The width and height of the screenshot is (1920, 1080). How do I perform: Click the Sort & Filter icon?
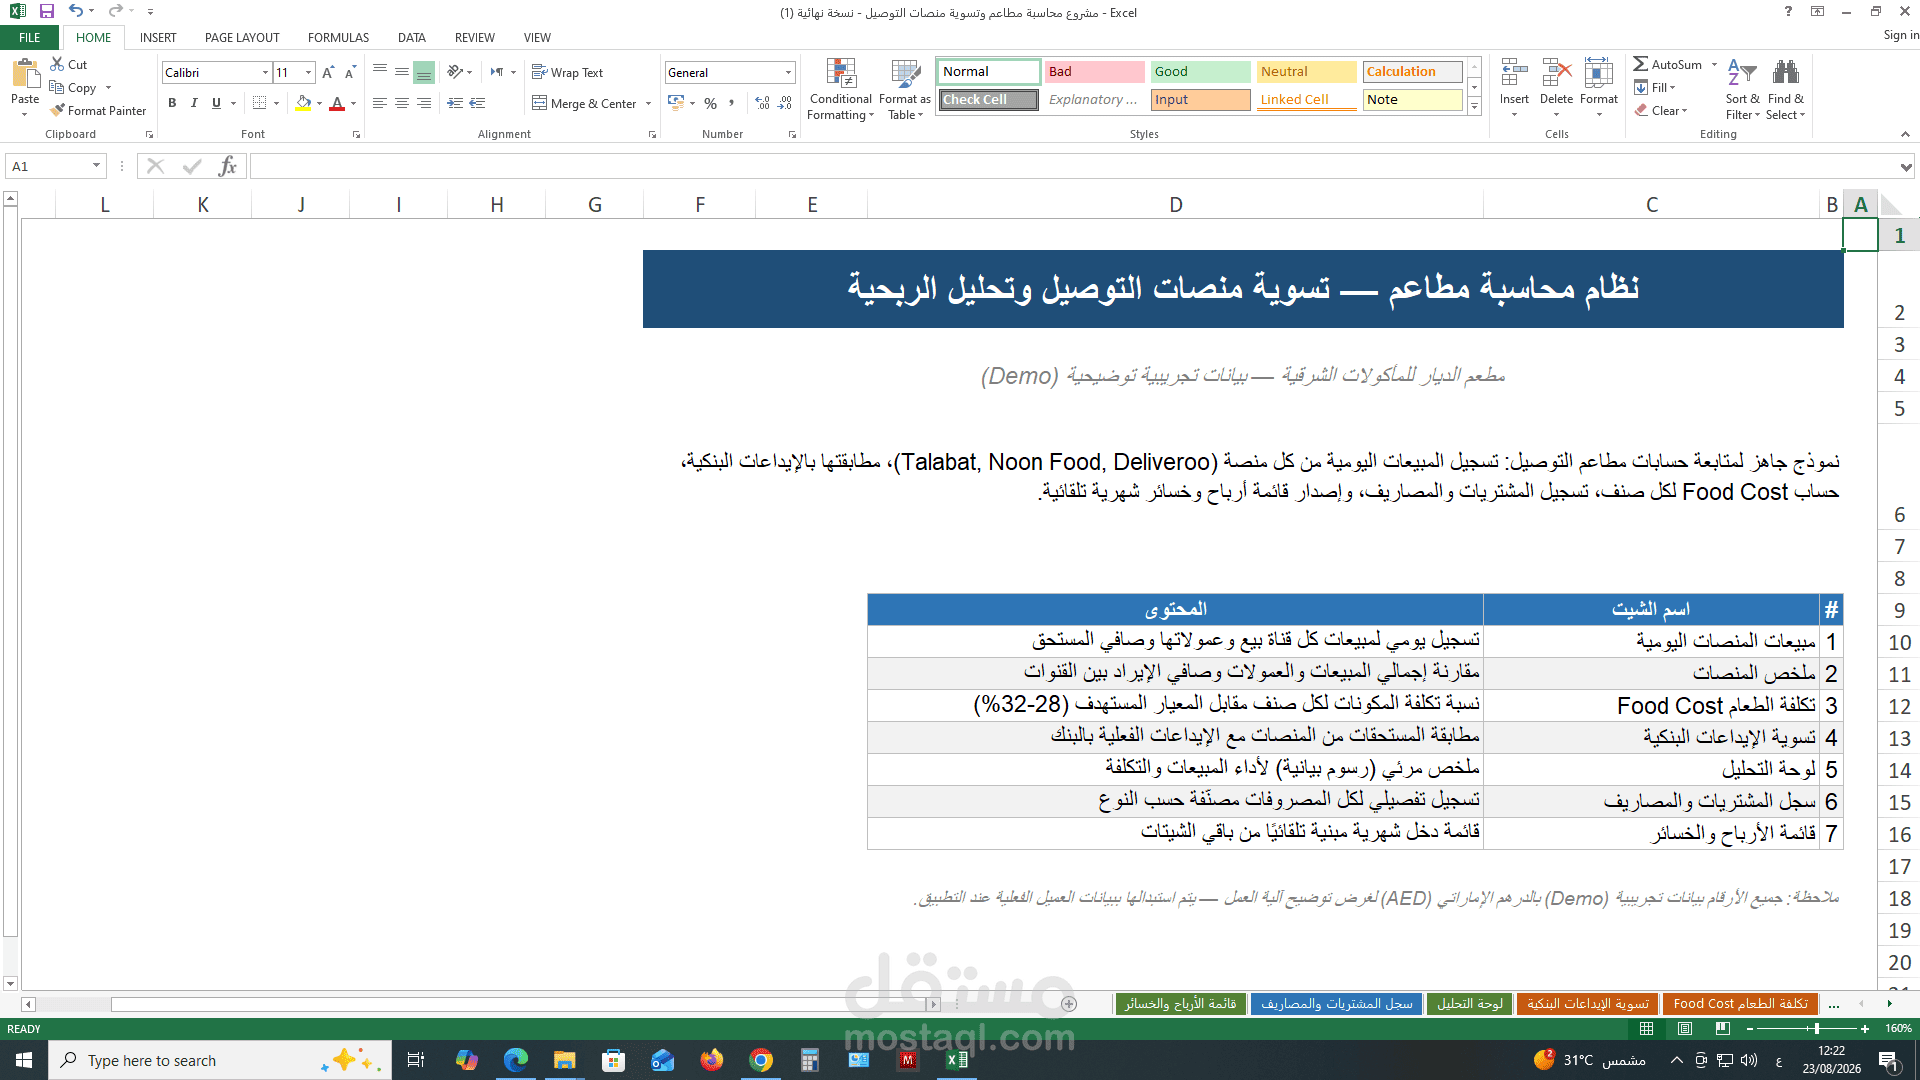(1742, 73)
